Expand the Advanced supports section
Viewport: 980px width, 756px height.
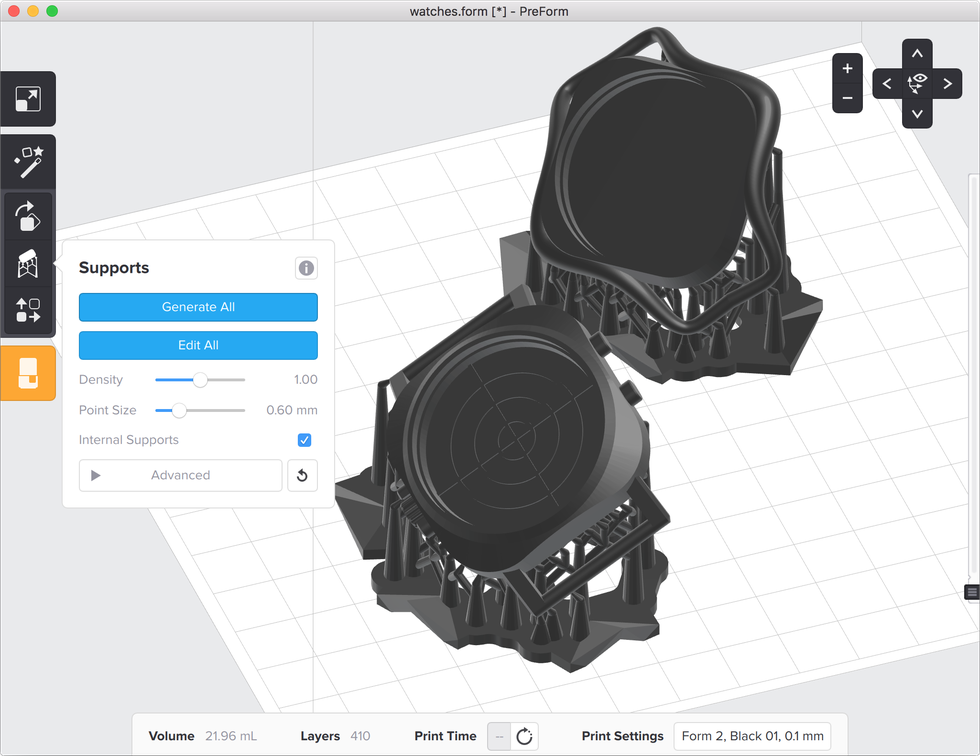(180, 475)
